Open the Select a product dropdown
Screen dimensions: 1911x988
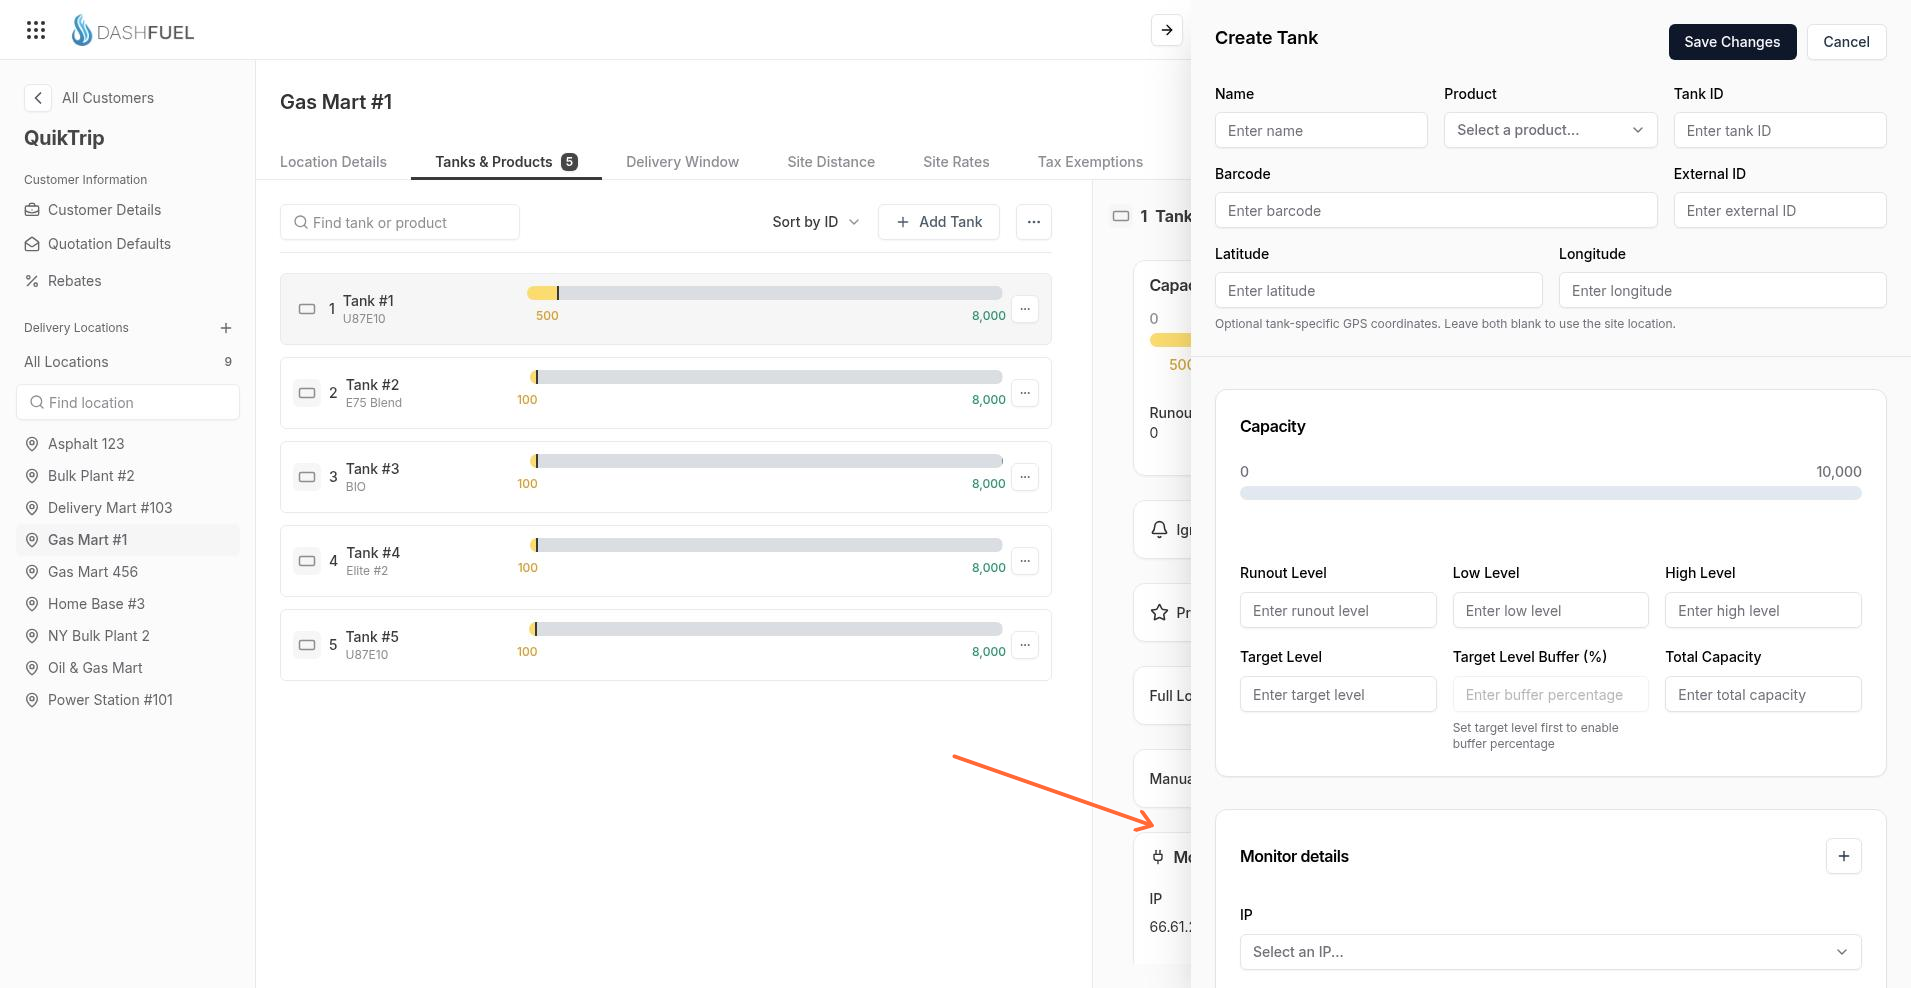tap(1550, 130)
